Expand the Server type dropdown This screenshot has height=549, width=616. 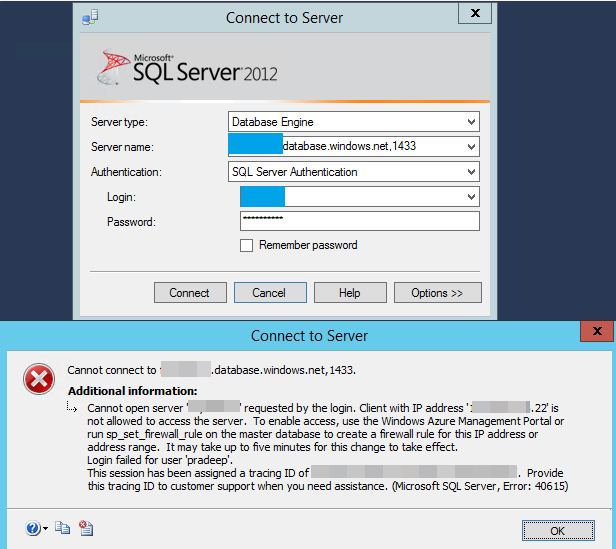pyautogui.click(x=471, y=122)
